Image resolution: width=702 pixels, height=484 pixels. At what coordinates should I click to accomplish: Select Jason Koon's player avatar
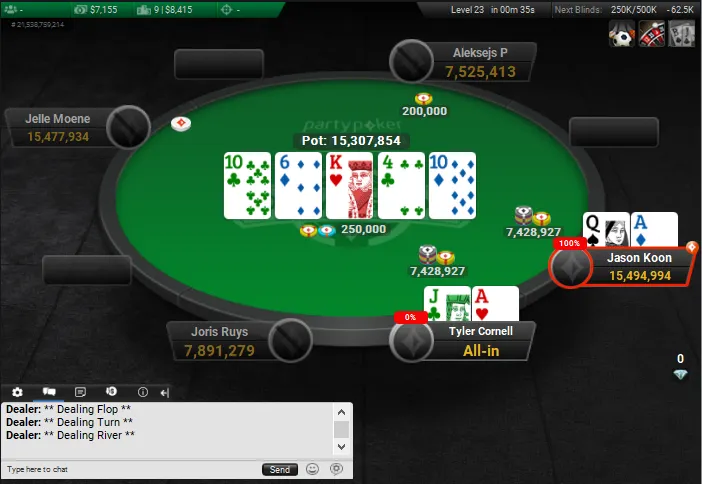click(571, 267)
